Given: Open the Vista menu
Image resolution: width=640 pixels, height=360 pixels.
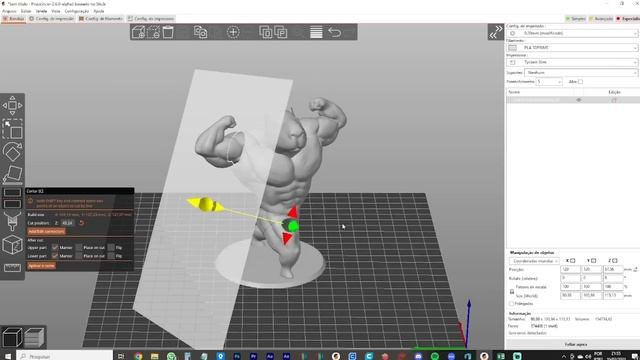Looking at the screenshot, I should pyautogui.click(x=56, y=11).
